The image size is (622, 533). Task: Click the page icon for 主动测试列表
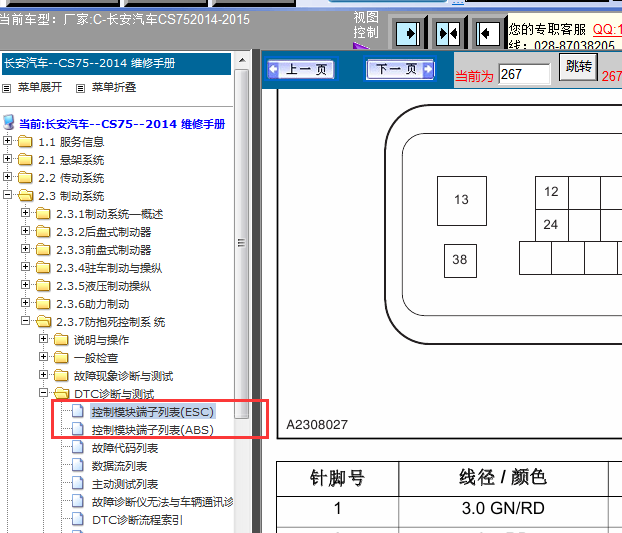[x=78, y=483]
